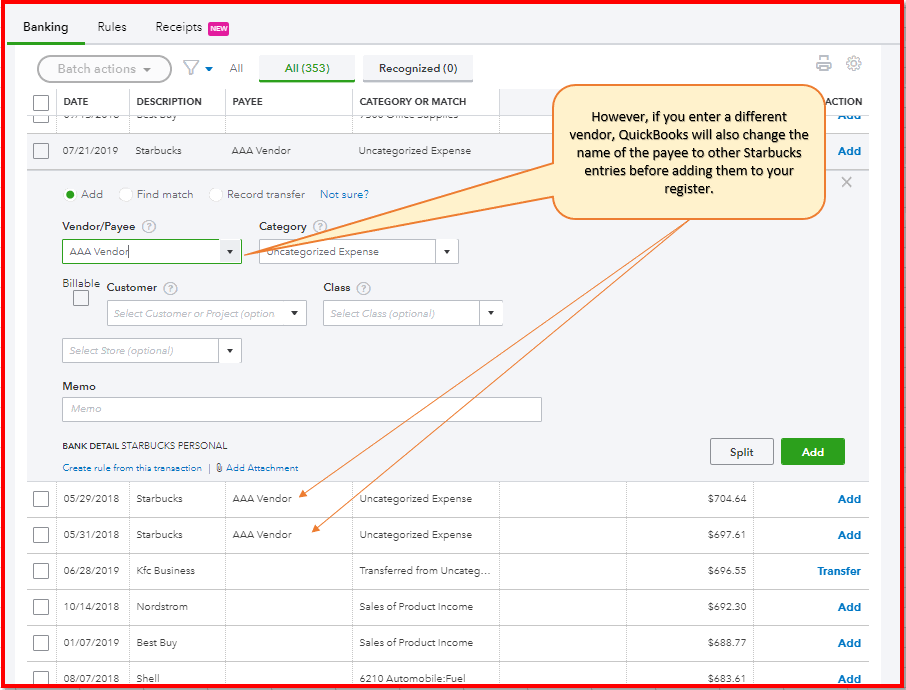Open the Vendor/Payee dropdown arrow
The width and height of the screenshot is (906, 690).
(230, 251)
